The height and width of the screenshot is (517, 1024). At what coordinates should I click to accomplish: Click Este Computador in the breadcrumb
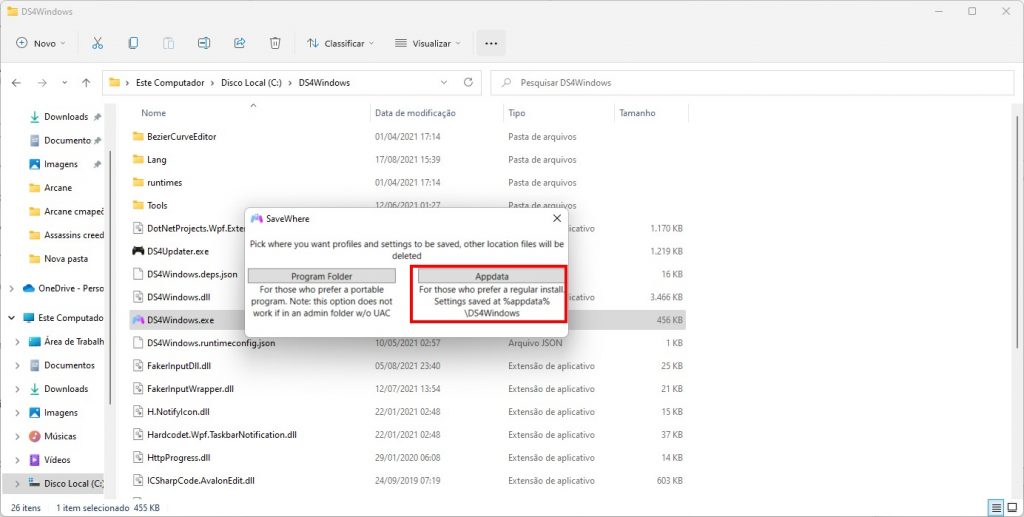[x=170, y=83]
